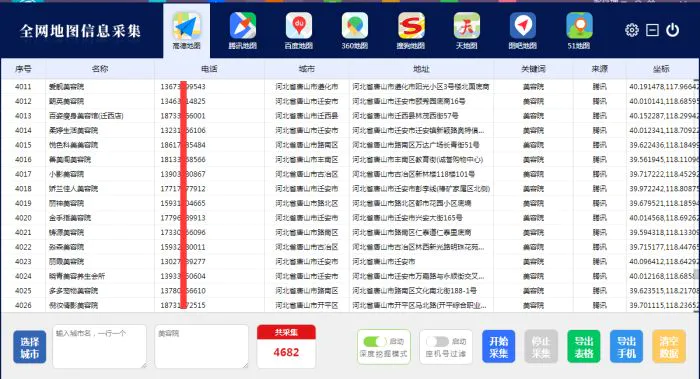Viewport: 700px width, 379px height.
Task: Select the 51地图 map icon
Action: [579, 26]
